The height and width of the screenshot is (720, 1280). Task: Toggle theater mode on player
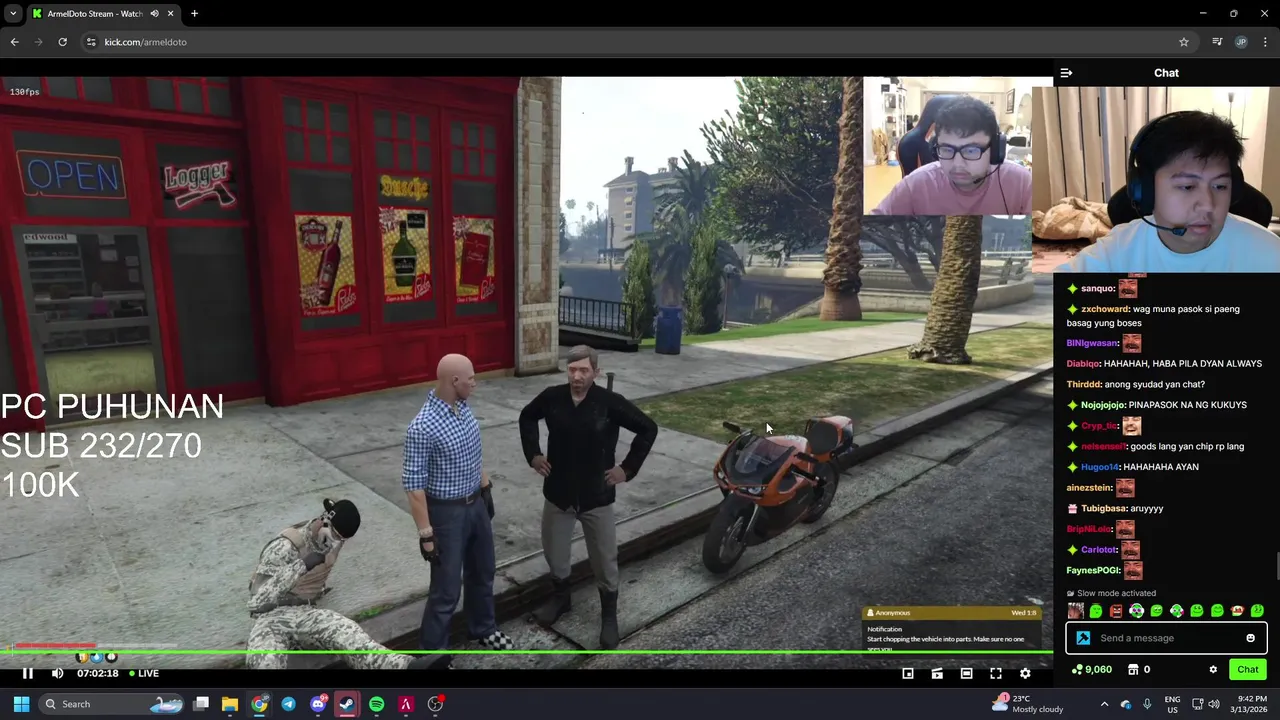click(966, 673)
